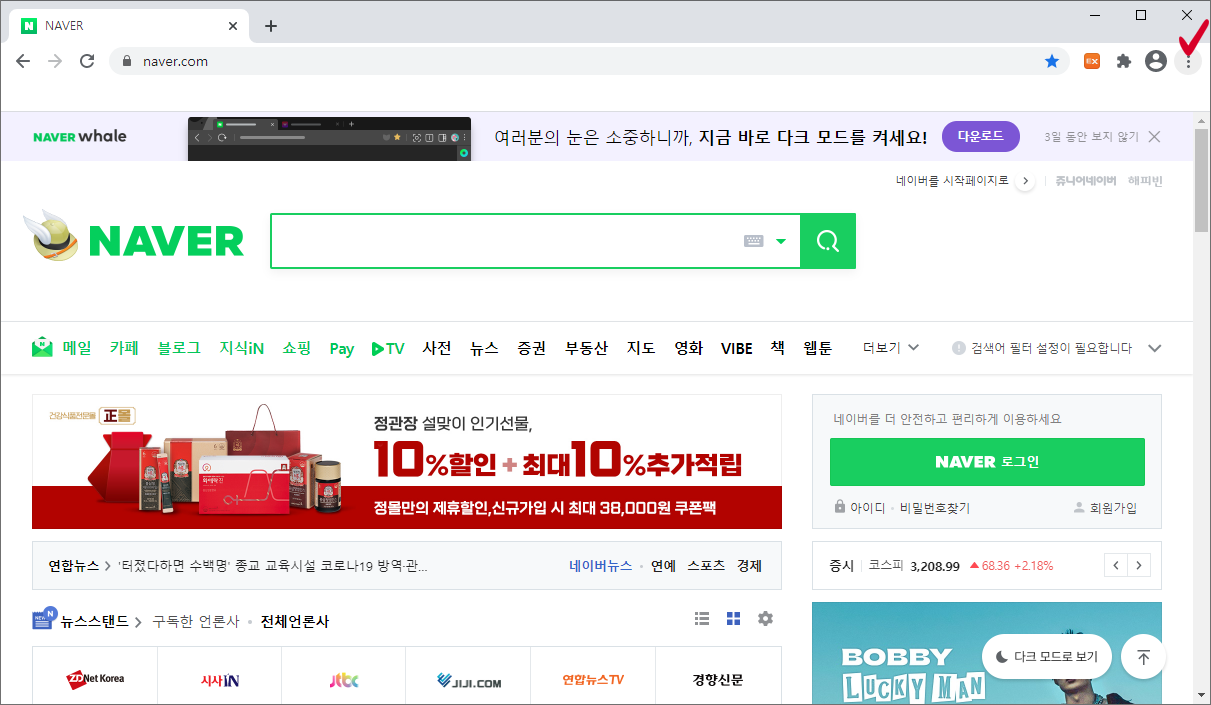This screenshot has width=1211, height=705.
Task: Switch the newsstand to grid view
Action: click(733, 619)
